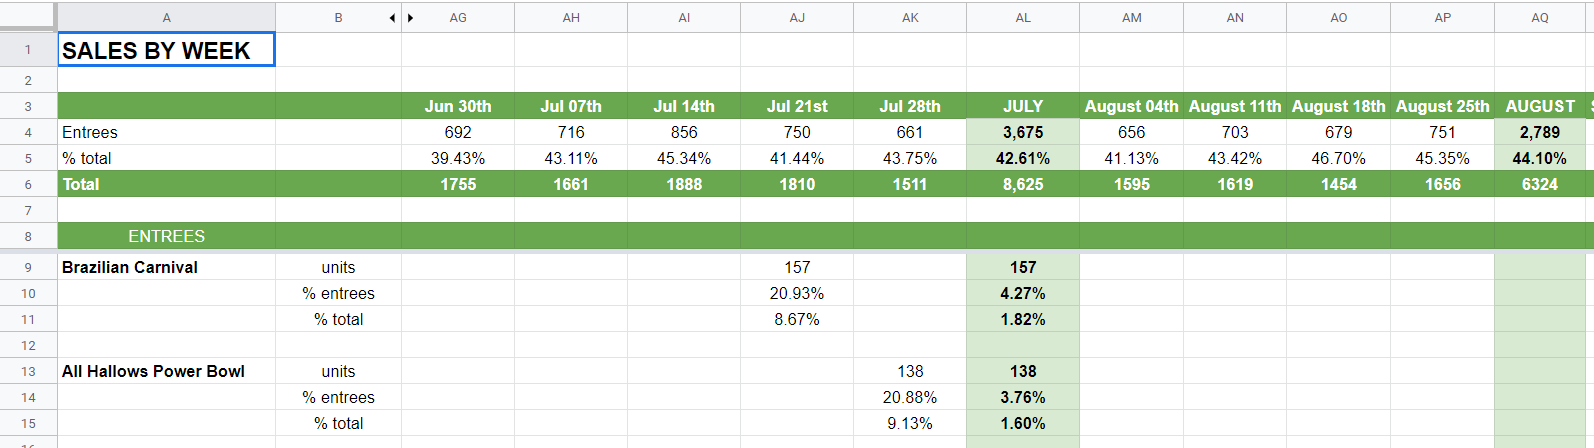
Task: Select the August % total 44.10% cell
Action: tap(1540, 158)
